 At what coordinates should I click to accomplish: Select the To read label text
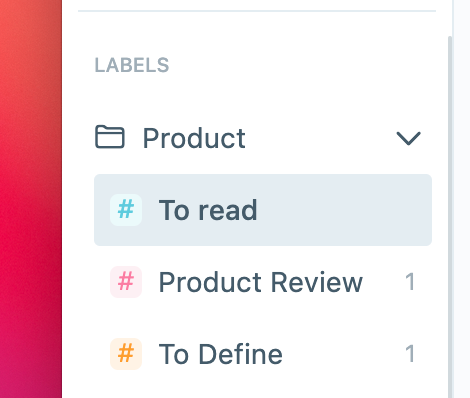click(208, 210)
